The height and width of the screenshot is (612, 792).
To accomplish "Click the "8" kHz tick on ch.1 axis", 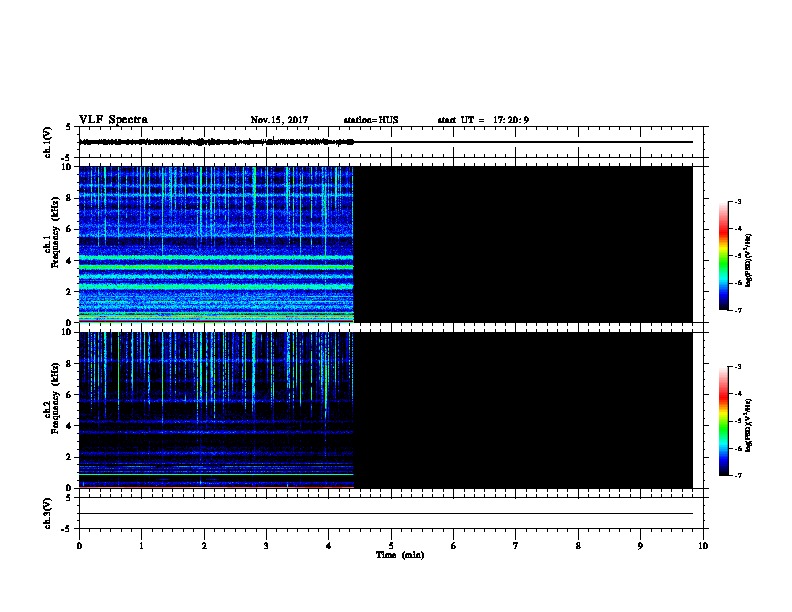I will [69, 198].
